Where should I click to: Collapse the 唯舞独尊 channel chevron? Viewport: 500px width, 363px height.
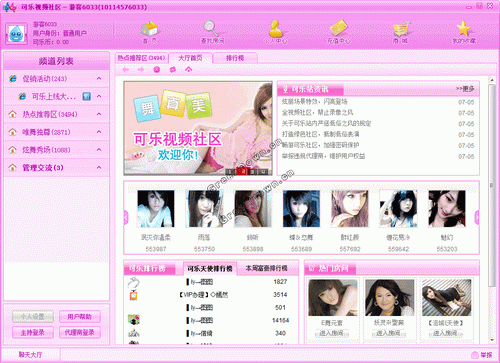tap(99, 132)
